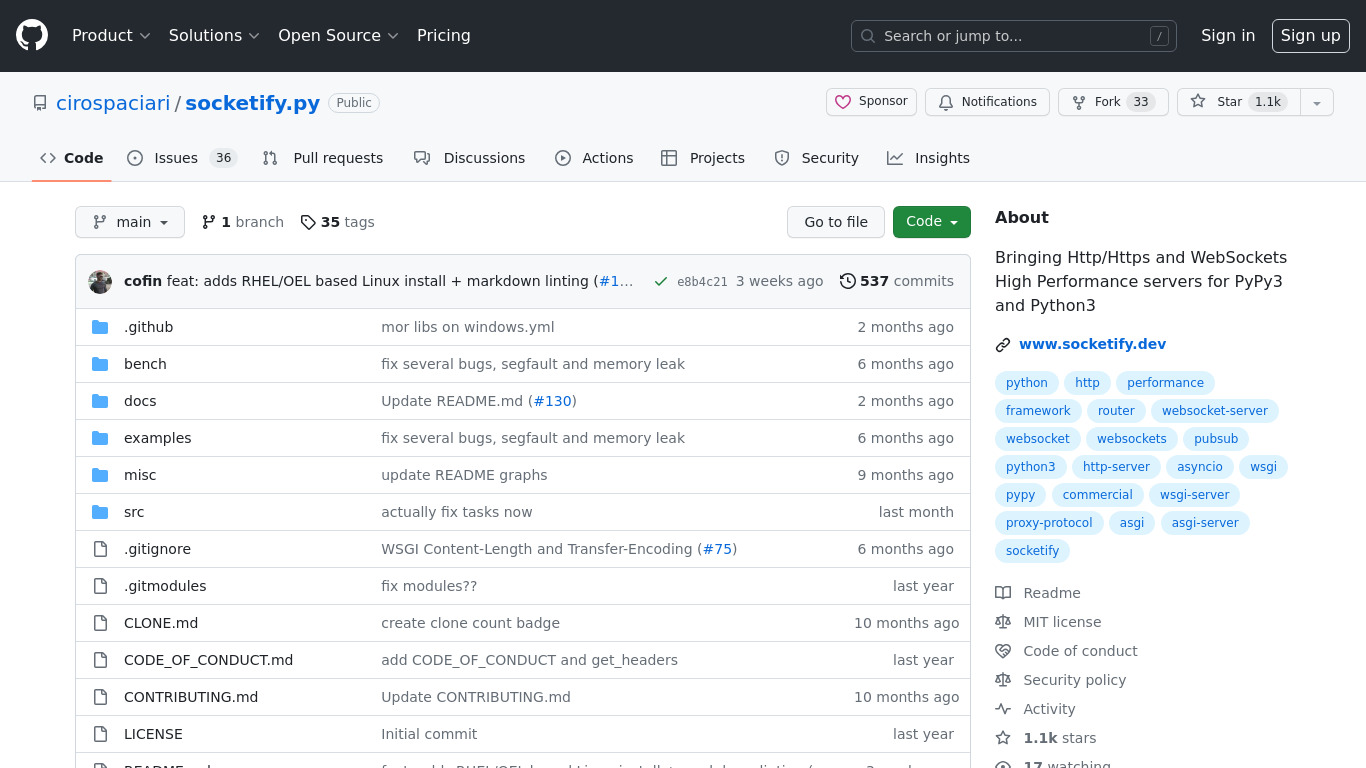The width and height of the screenshot is (1366, 768).
Task: Open the .gitmodules file
Action: click(165, 586)
